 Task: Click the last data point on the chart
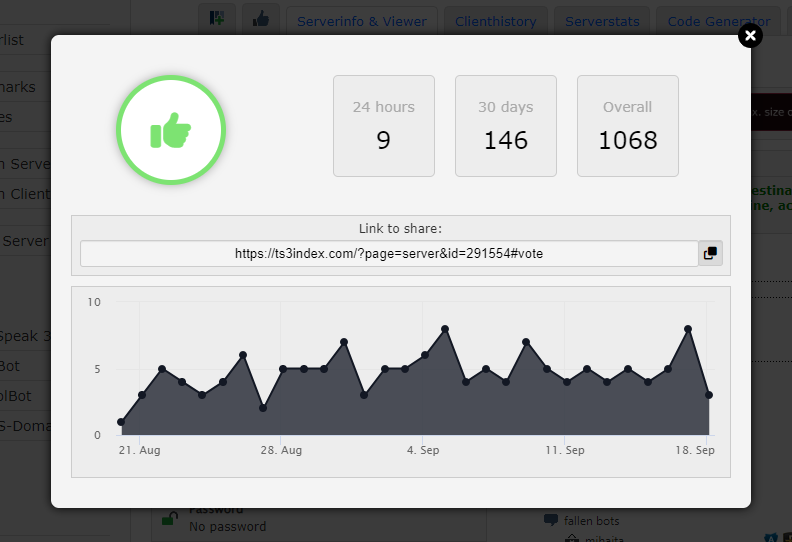pos(708,395)
